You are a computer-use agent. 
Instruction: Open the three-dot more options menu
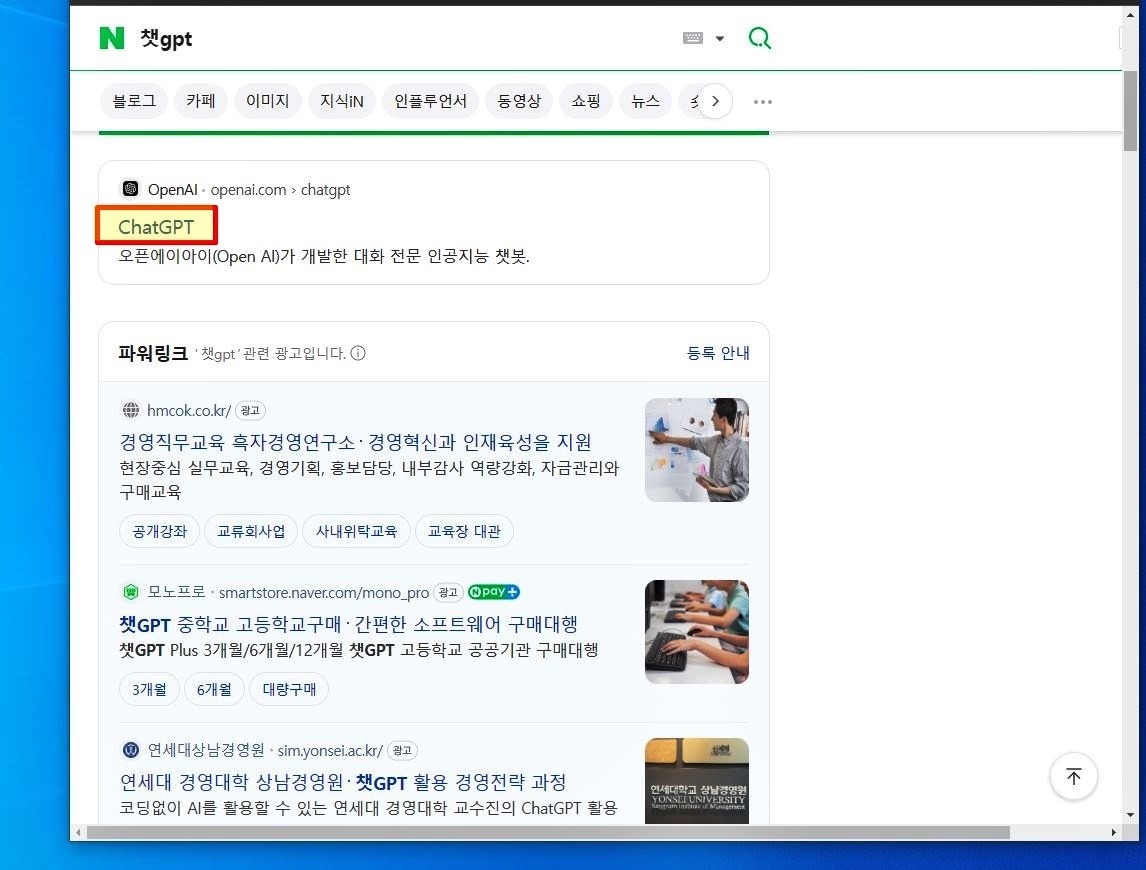762,102
